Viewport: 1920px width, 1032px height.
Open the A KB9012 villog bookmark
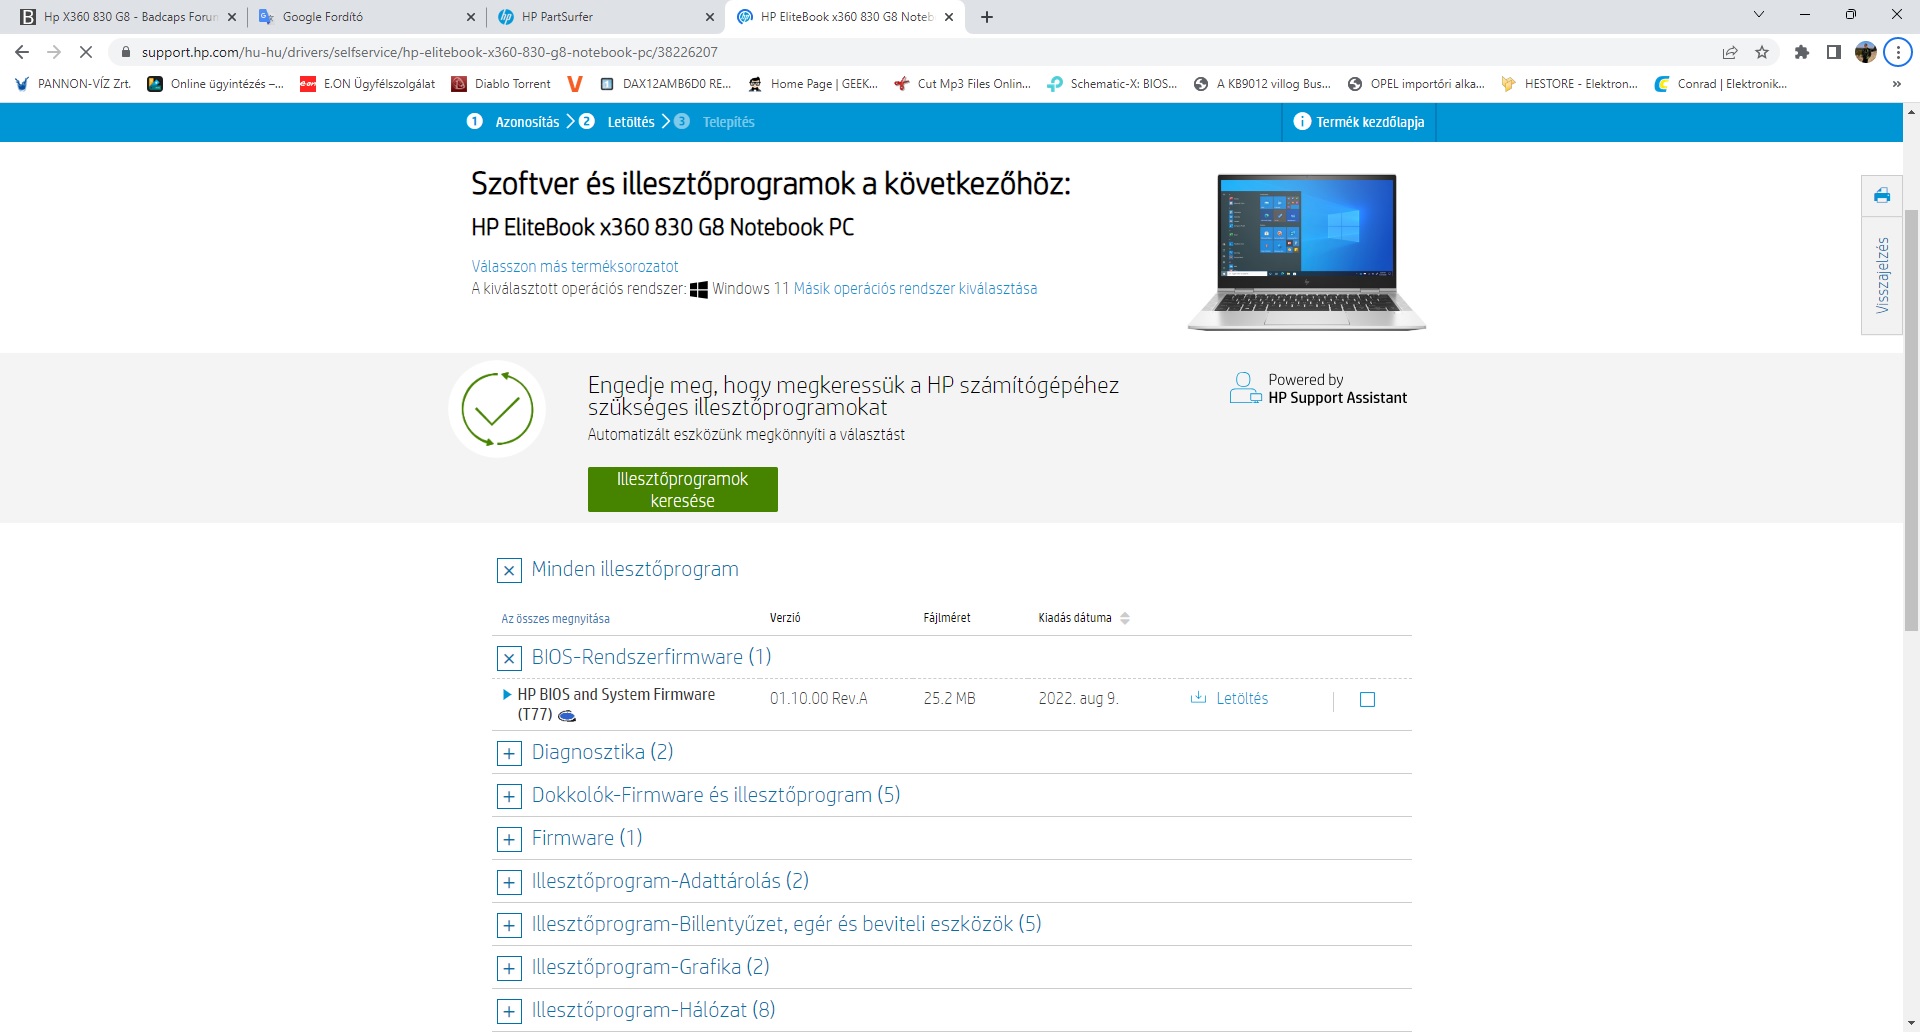pos(1262,84)
